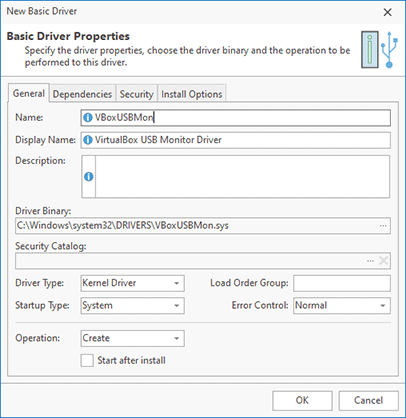Image resolution: width=406 pixels, height=418 pixels.
Task: Click into the Name text field
Action: pos(235,118)
